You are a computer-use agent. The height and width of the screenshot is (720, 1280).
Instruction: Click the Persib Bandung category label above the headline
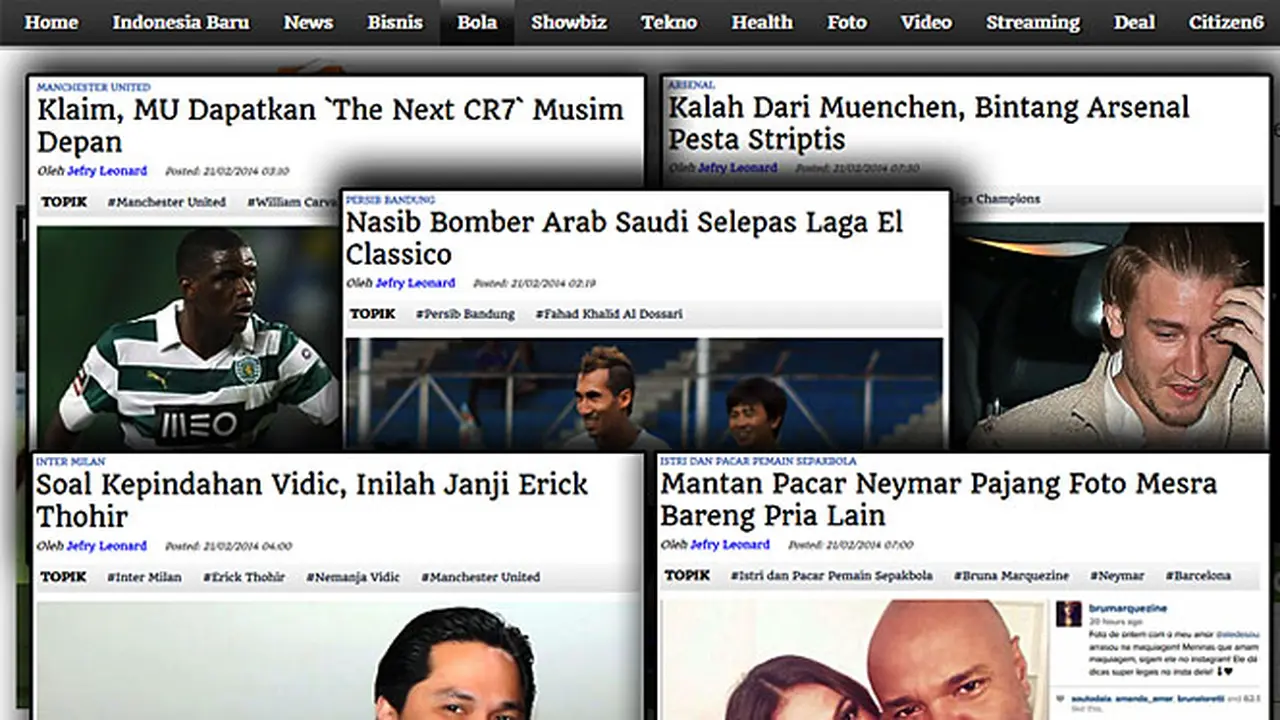coord(390,200)
